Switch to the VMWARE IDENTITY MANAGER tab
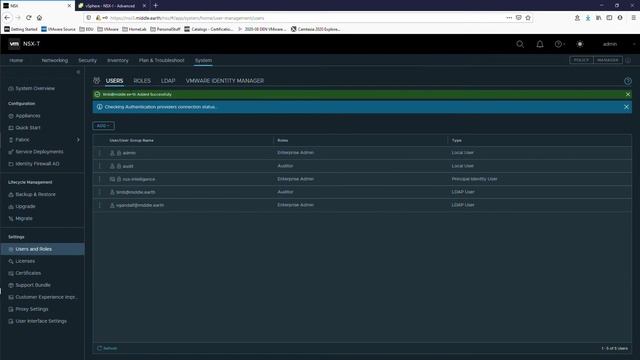Viewport: 640px width, 360px height. click(x=225, y=81)
